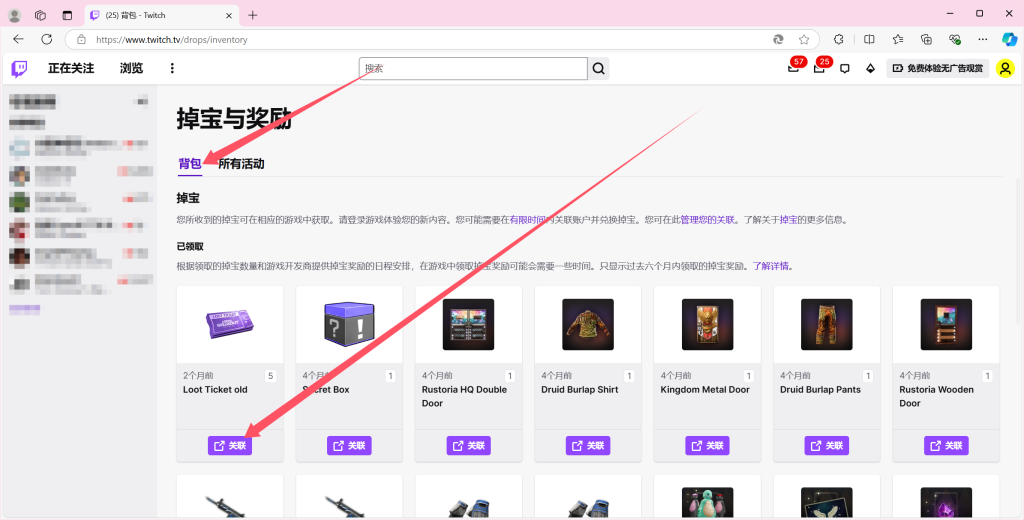
Task: Follow the 了解详情 link
Action: 771,266
